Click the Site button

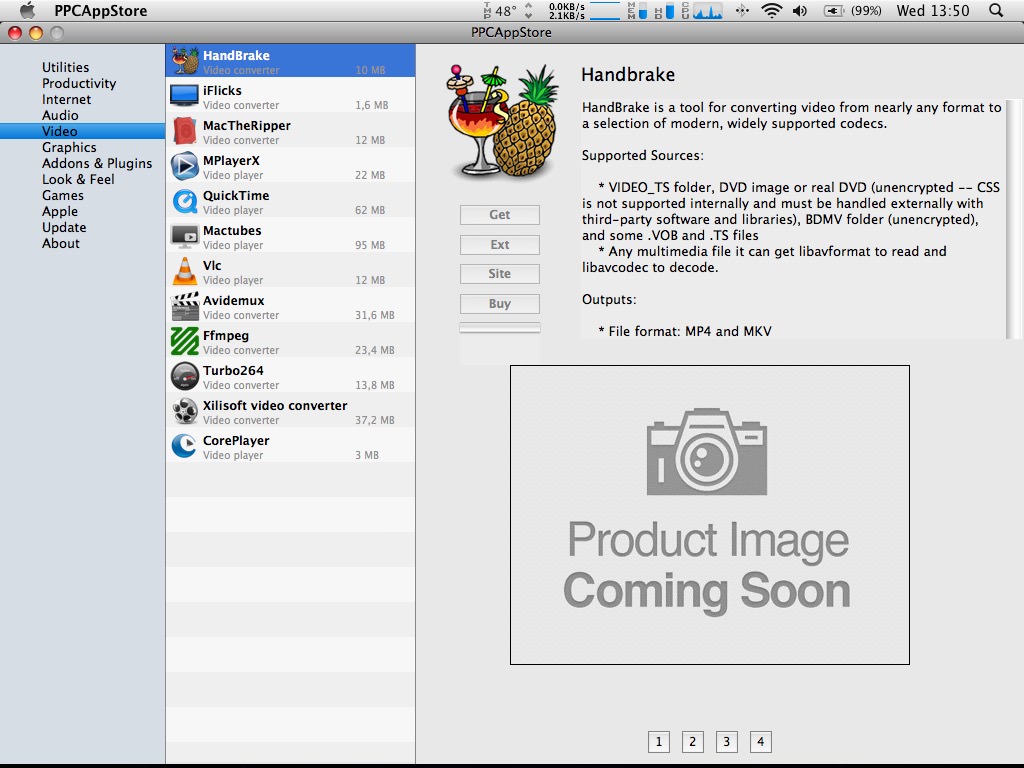pyautogui.click(x=500, y=274)
